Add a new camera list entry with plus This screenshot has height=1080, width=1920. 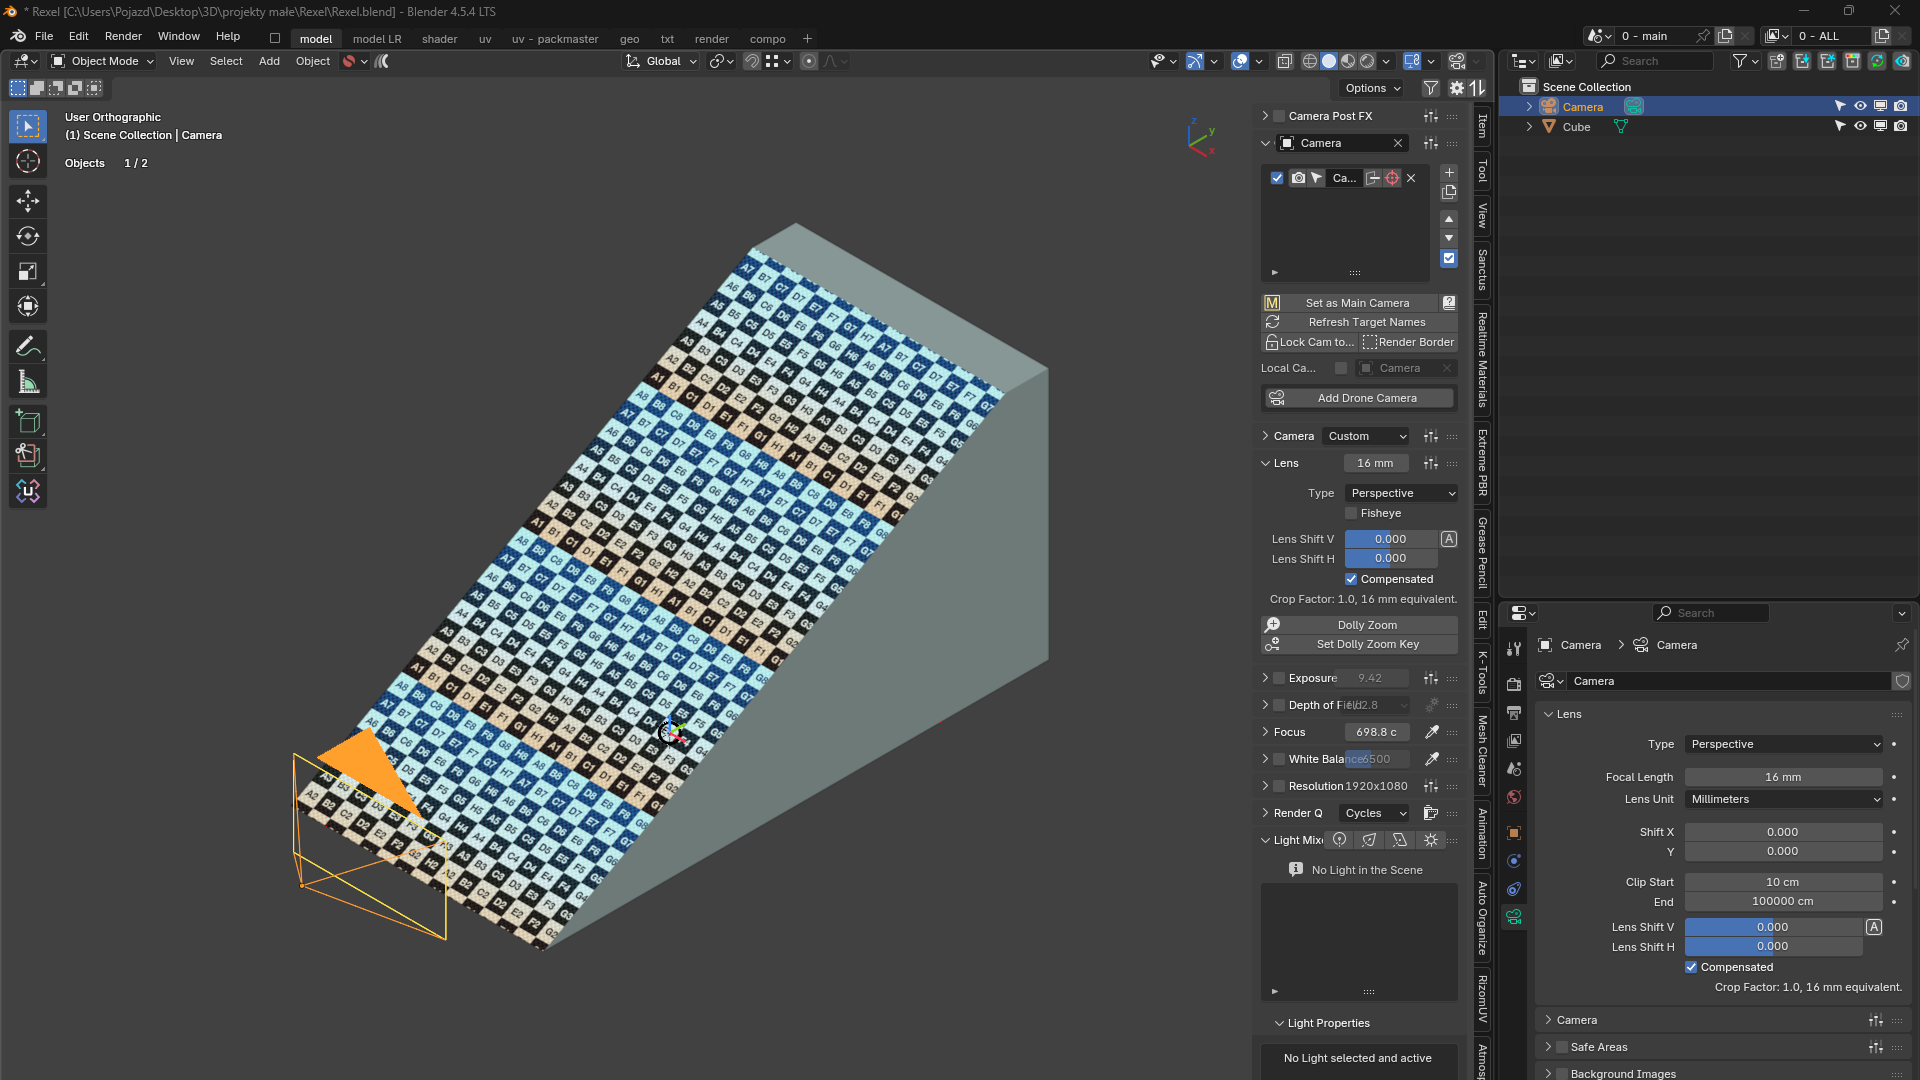pyautogui.click(x=1449, y=172)
